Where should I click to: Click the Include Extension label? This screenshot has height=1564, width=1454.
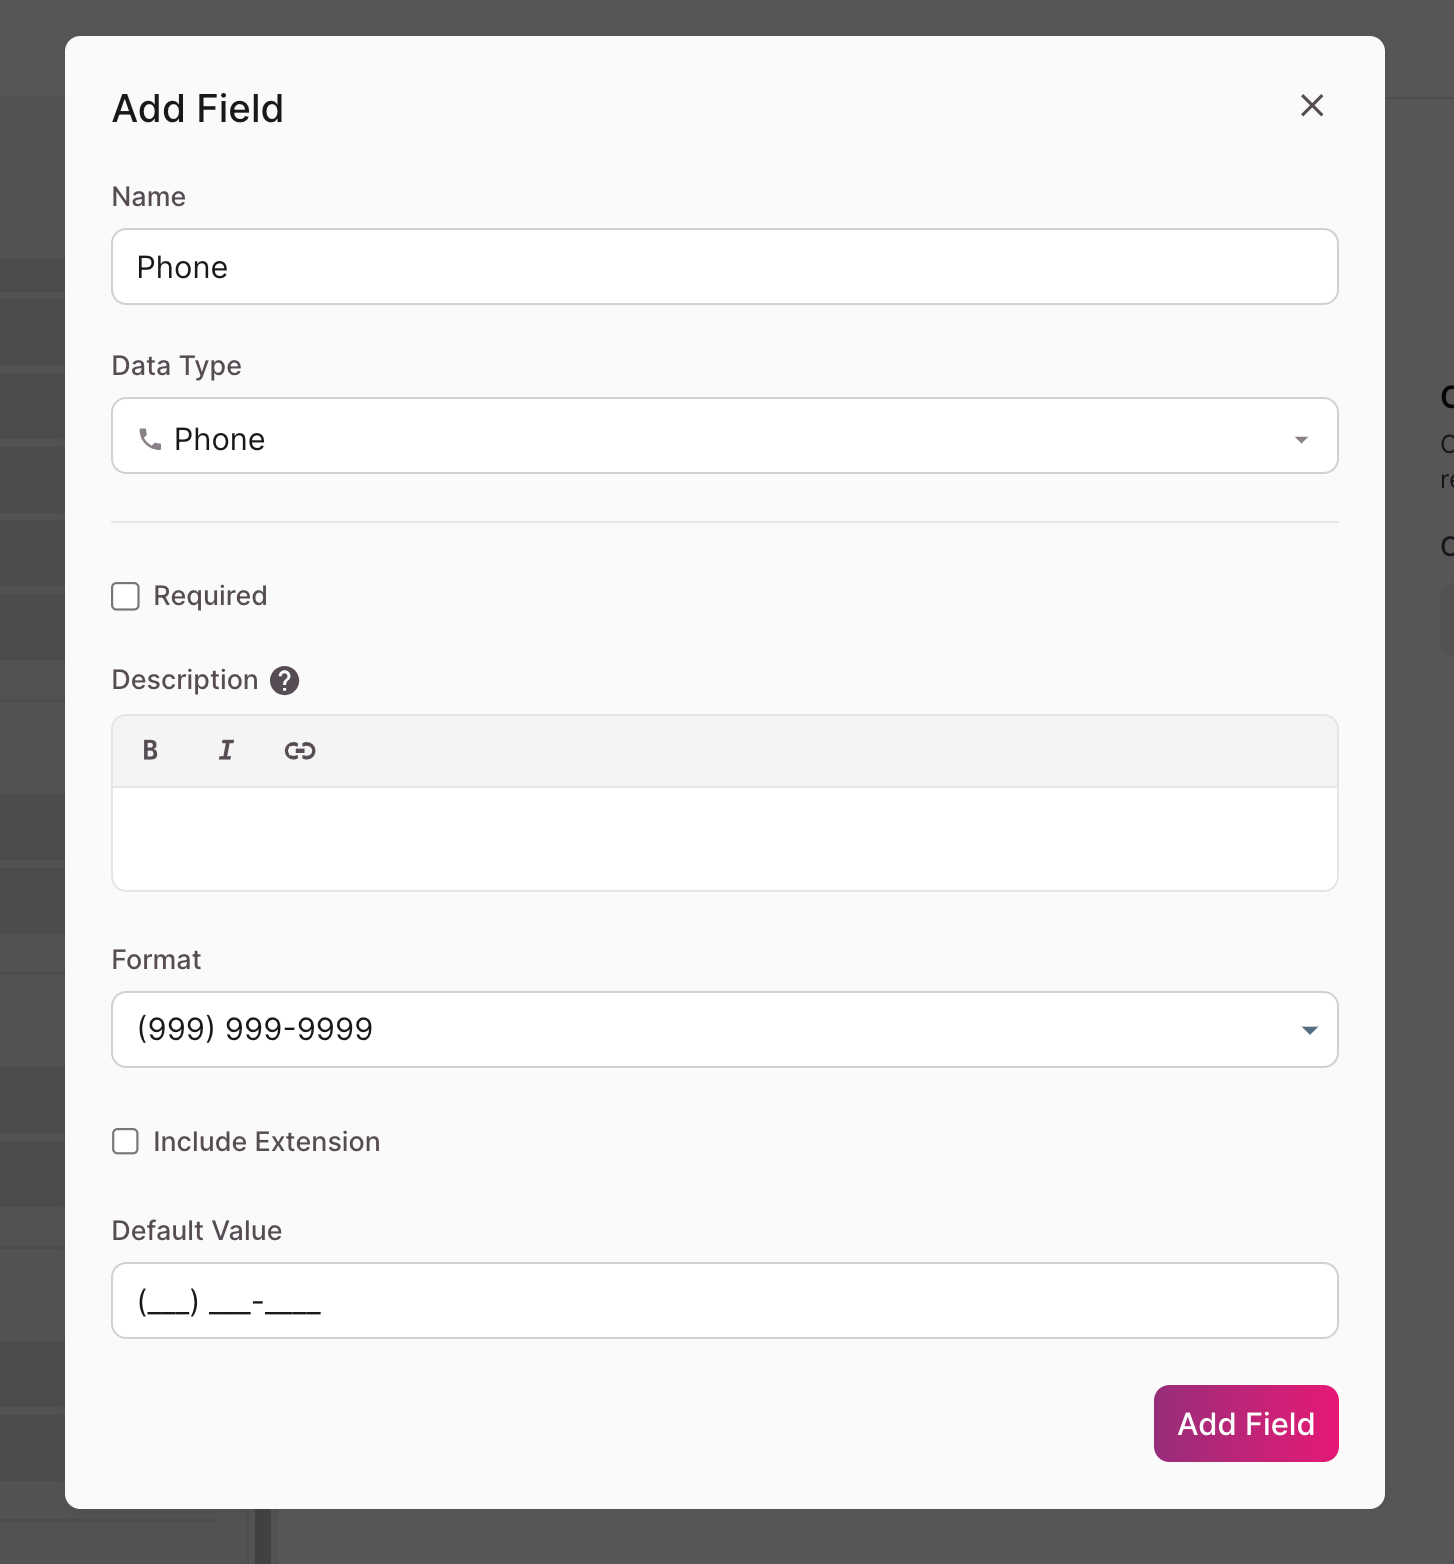tap(266, 1141)
